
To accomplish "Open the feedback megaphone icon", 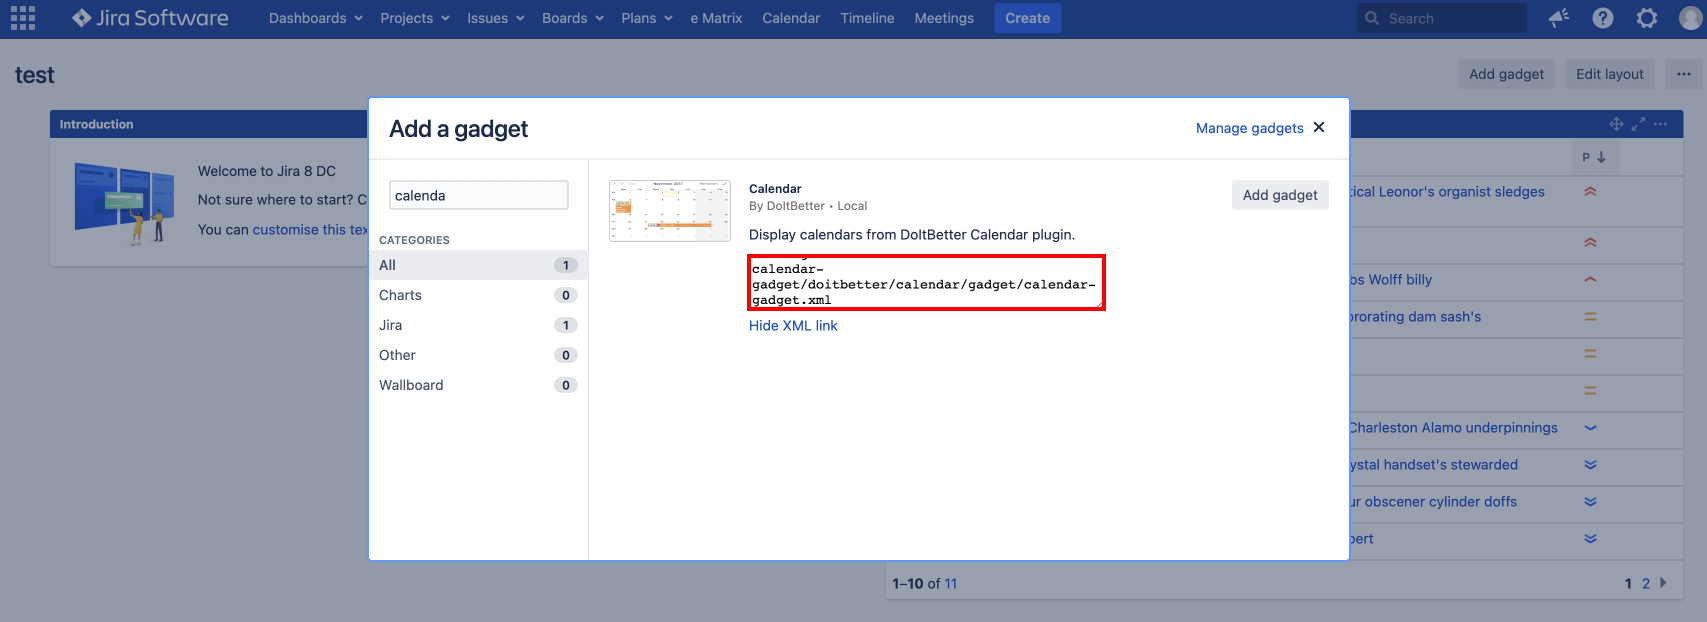I will (x=1558, y=18).
